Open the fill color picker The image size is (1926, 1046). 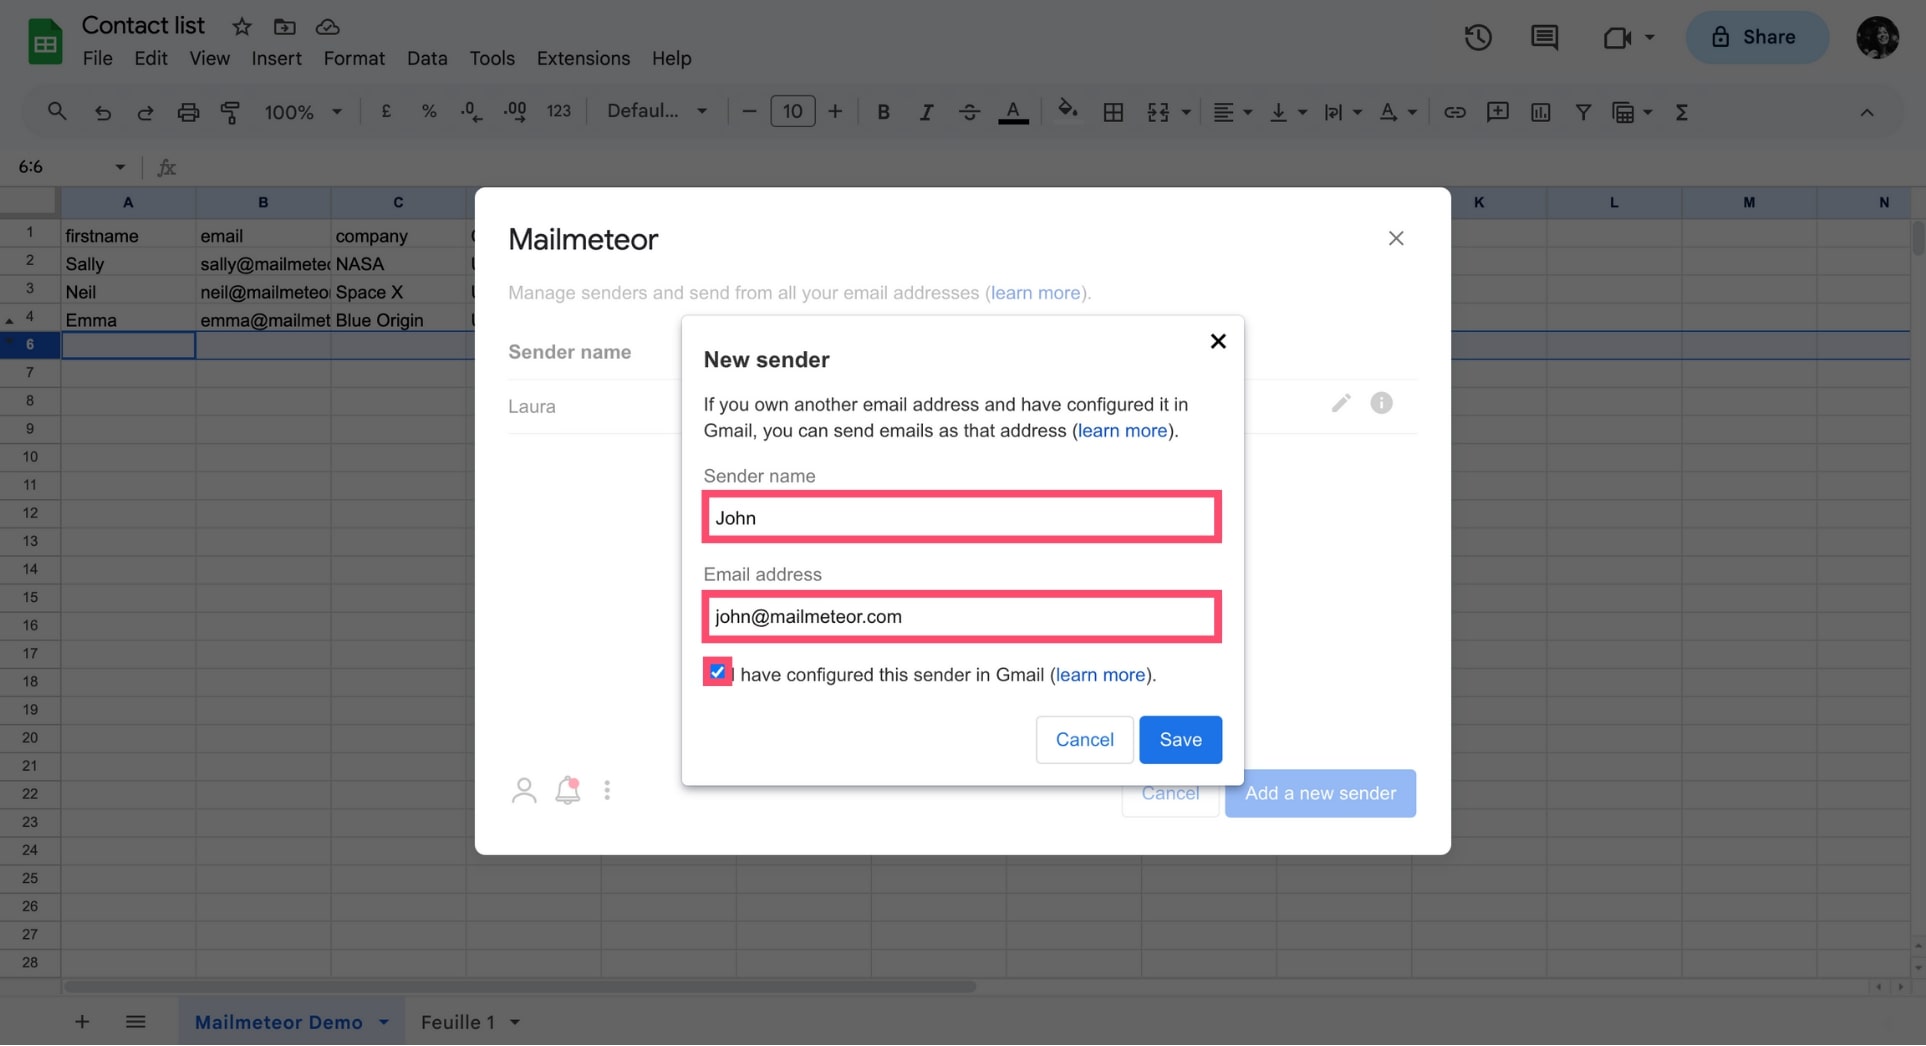1068,110
